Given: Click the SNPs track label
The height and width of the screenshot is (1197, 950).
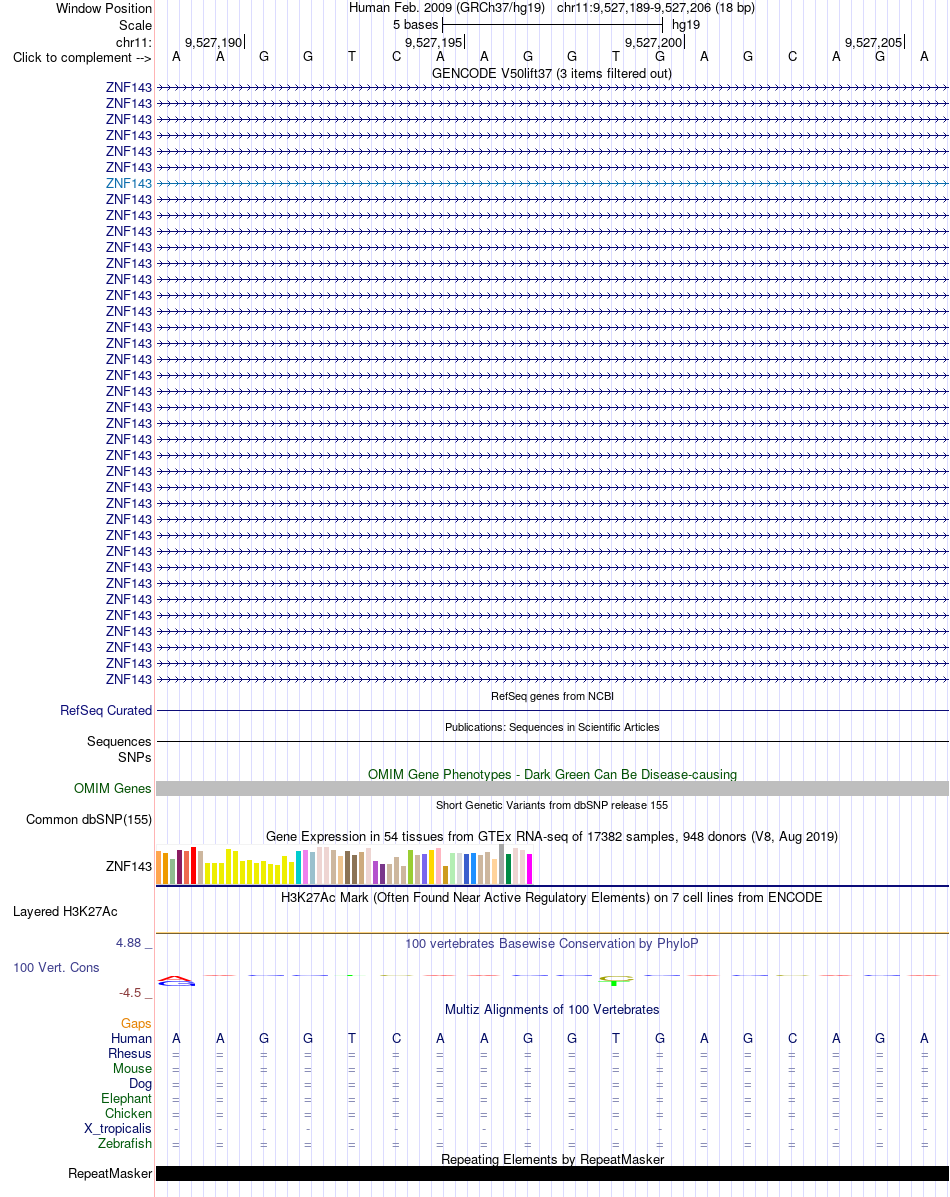Looking at the screenshot, I should tap(134, 757).
